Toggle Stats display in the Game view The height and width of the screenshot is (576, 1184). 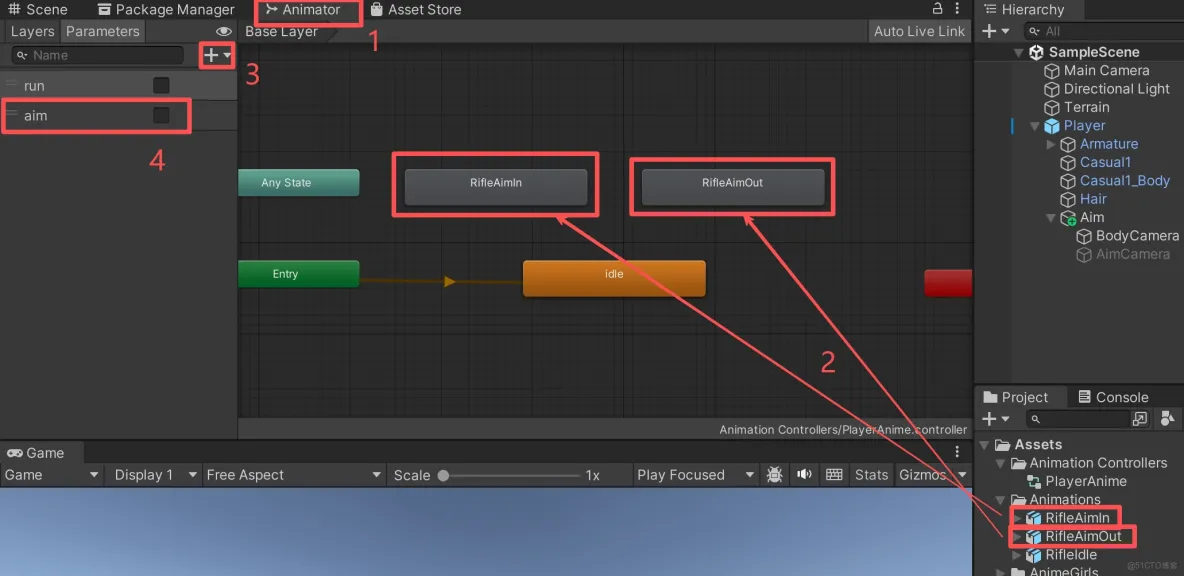(871, 474)
